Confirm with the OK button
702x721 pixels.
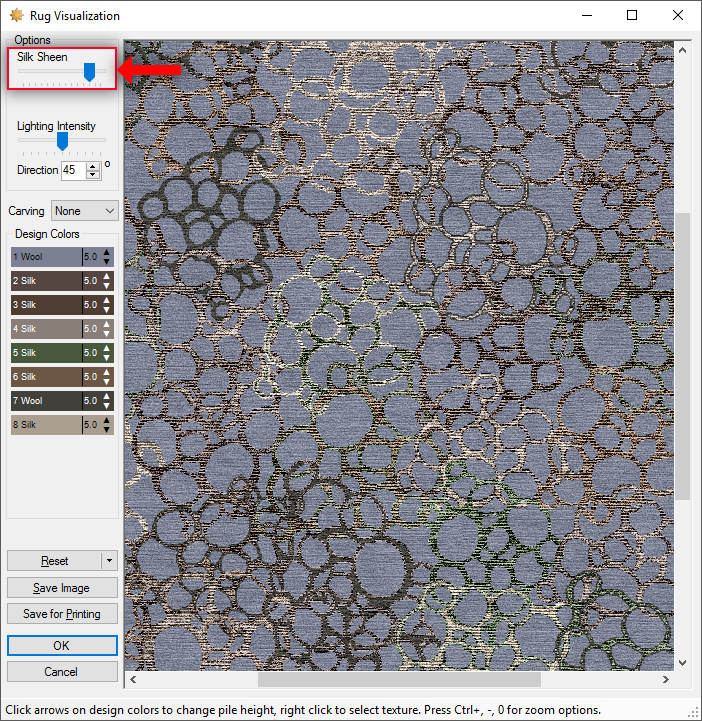[x=62, y=646]
